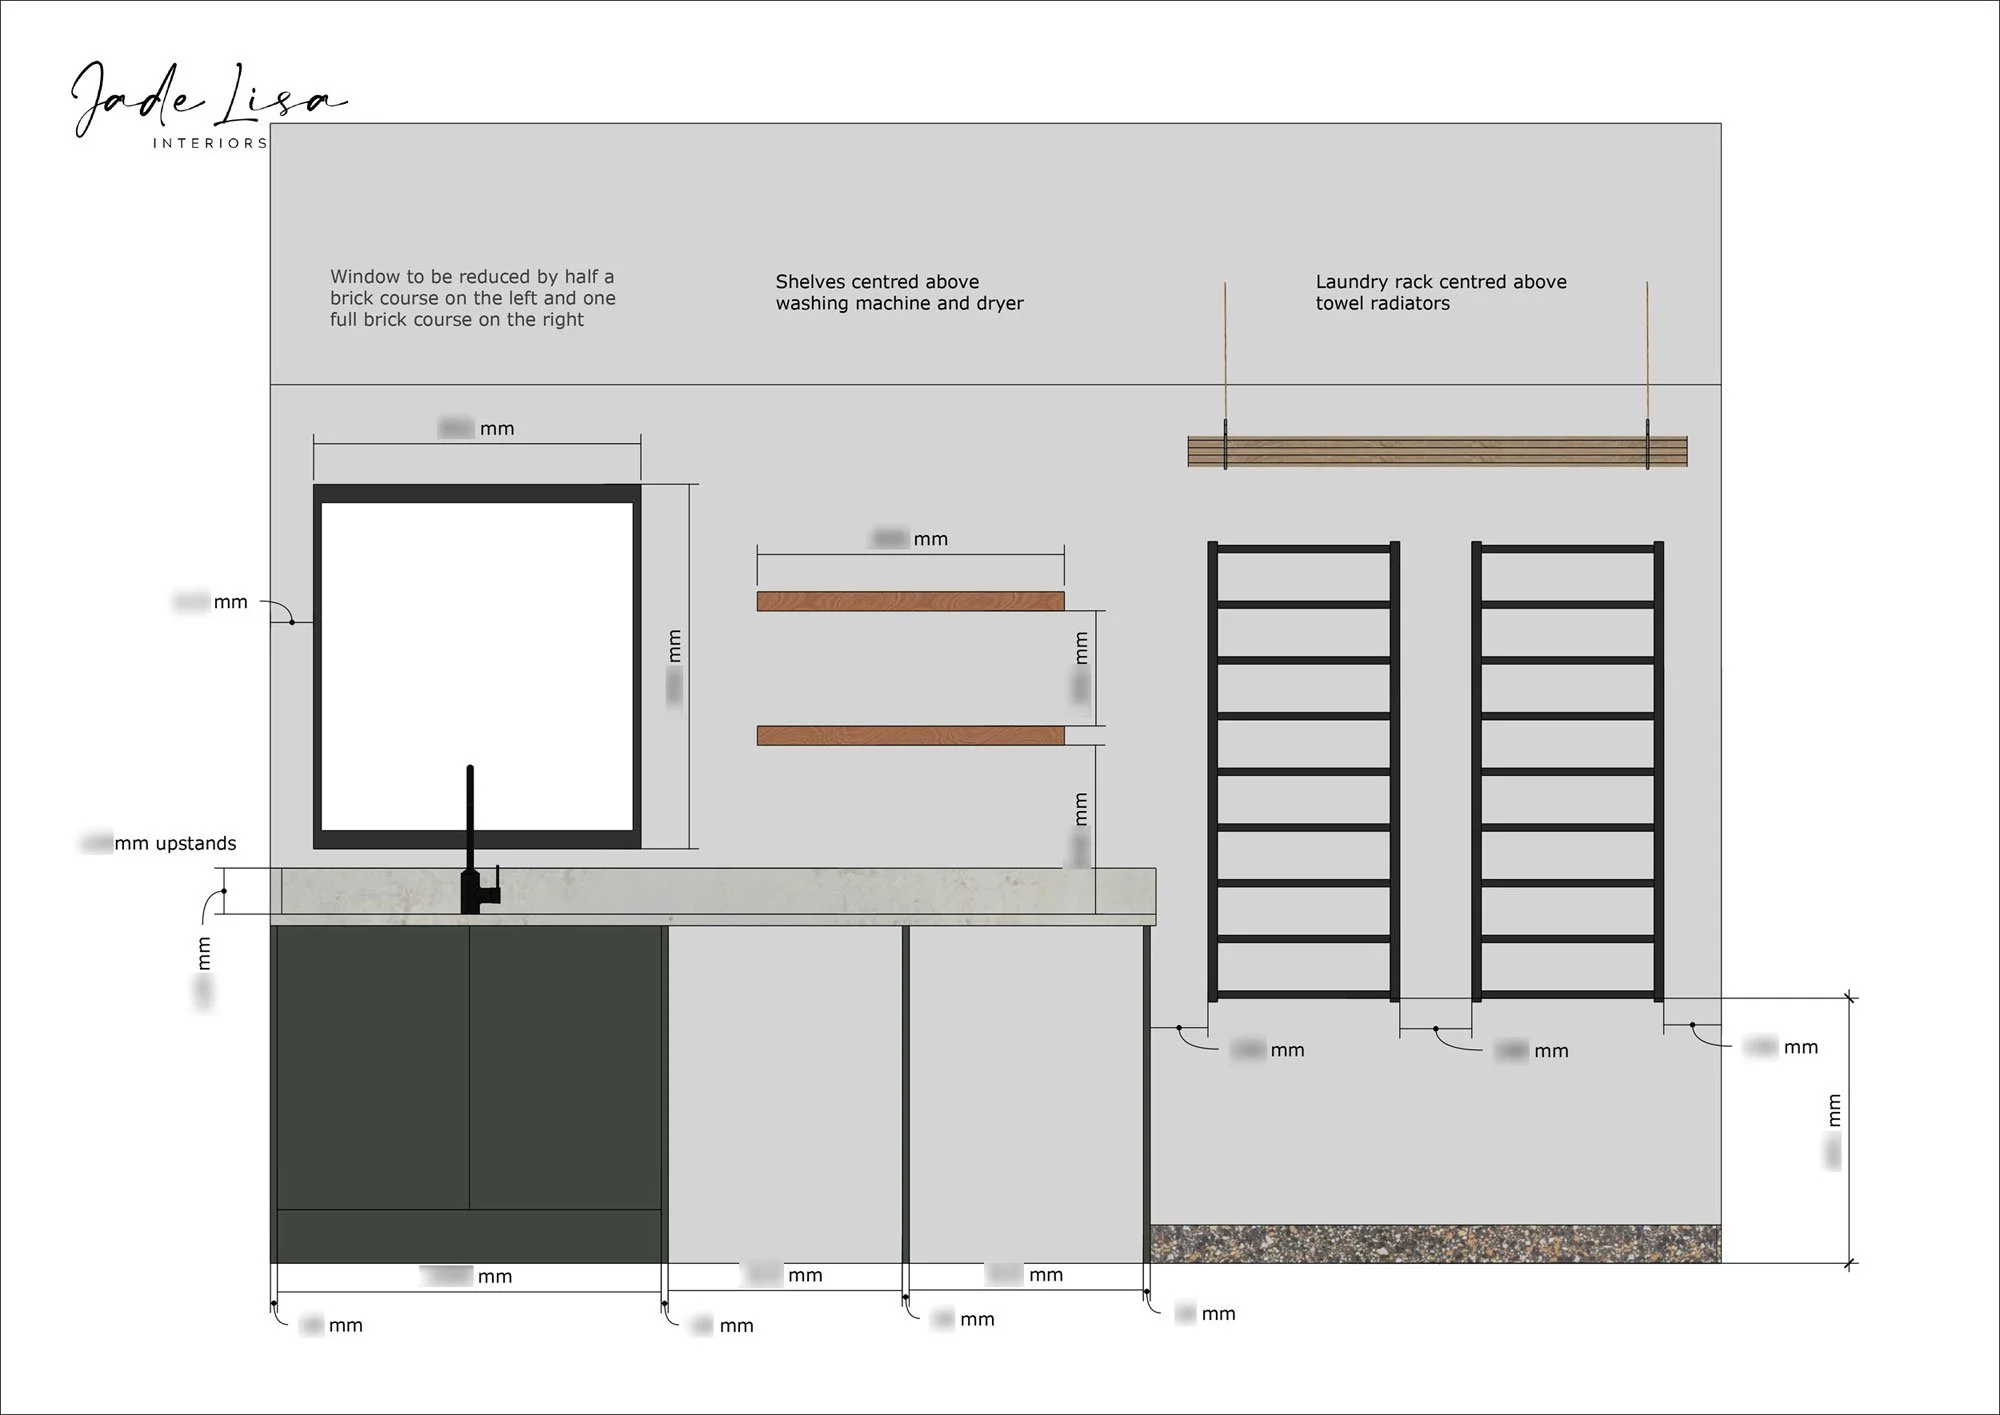The width and height of the screenshot is (2000, 1415).
Task: Click the upper wooden shelf
Action: click(x=910, y=601)
